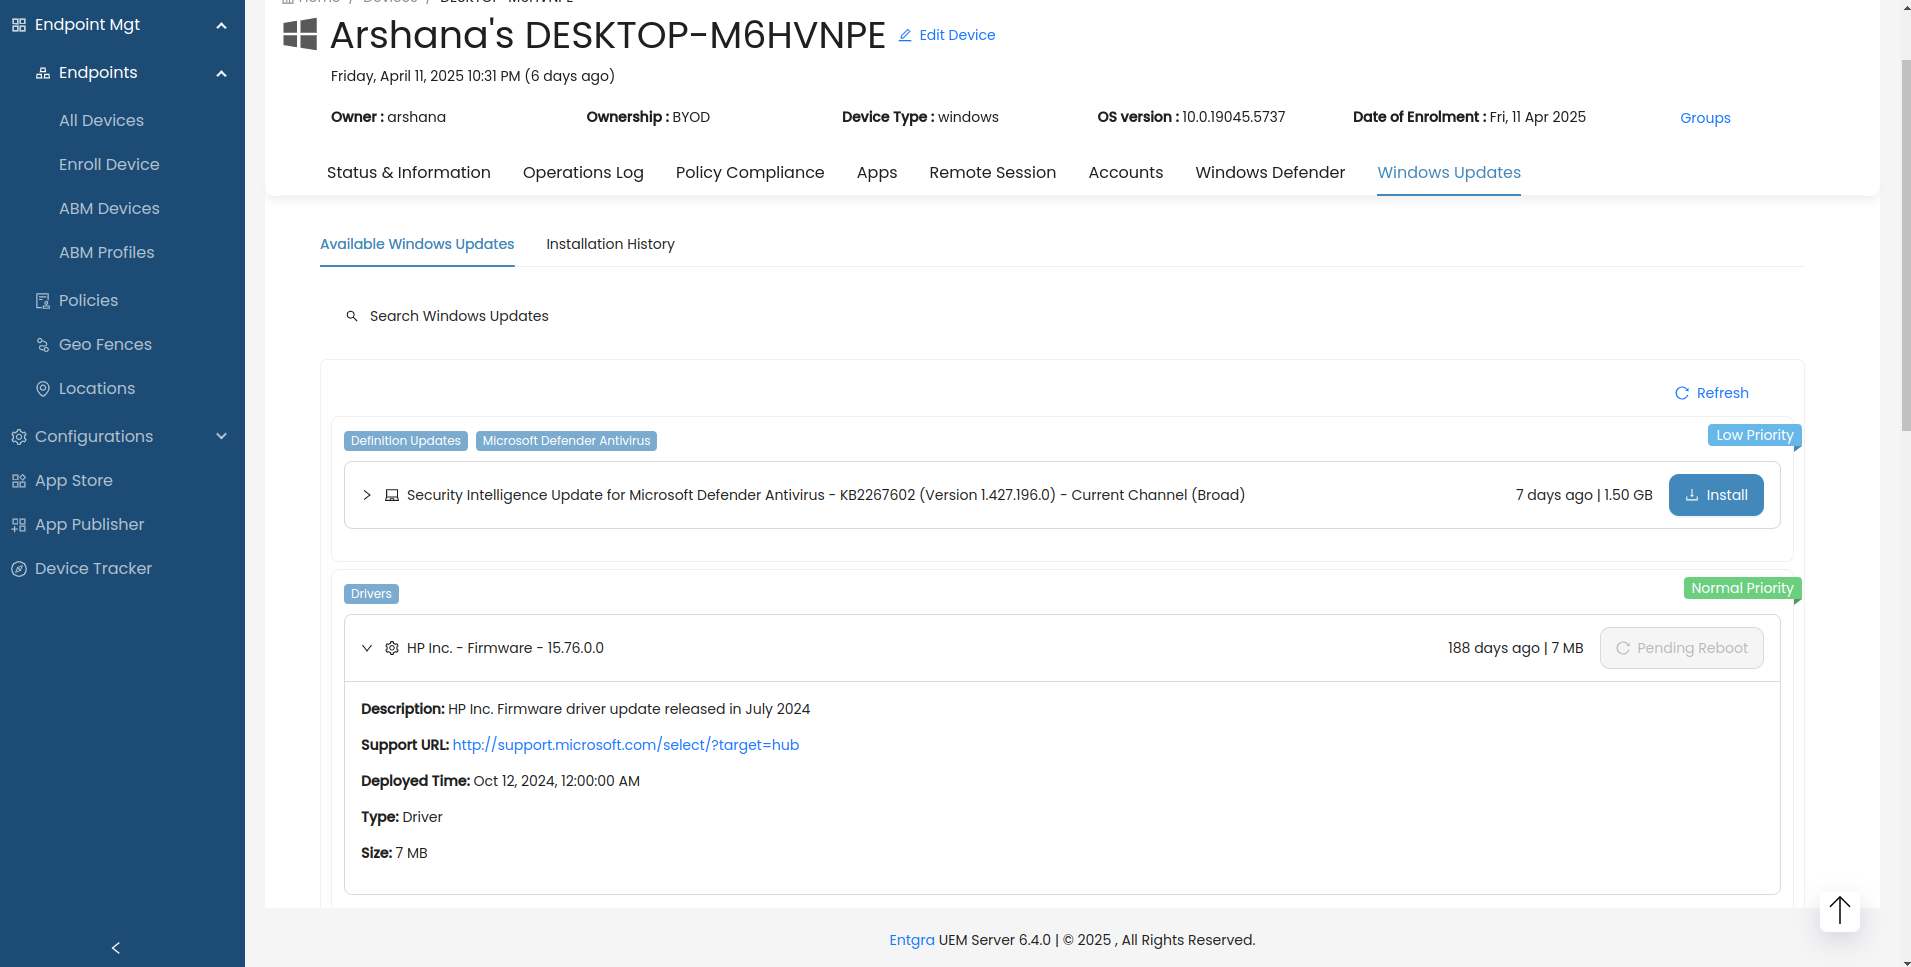Open the Remote Session tab
The width and height of the screenshot is (1911, 967).
click(x=993, y=172)
